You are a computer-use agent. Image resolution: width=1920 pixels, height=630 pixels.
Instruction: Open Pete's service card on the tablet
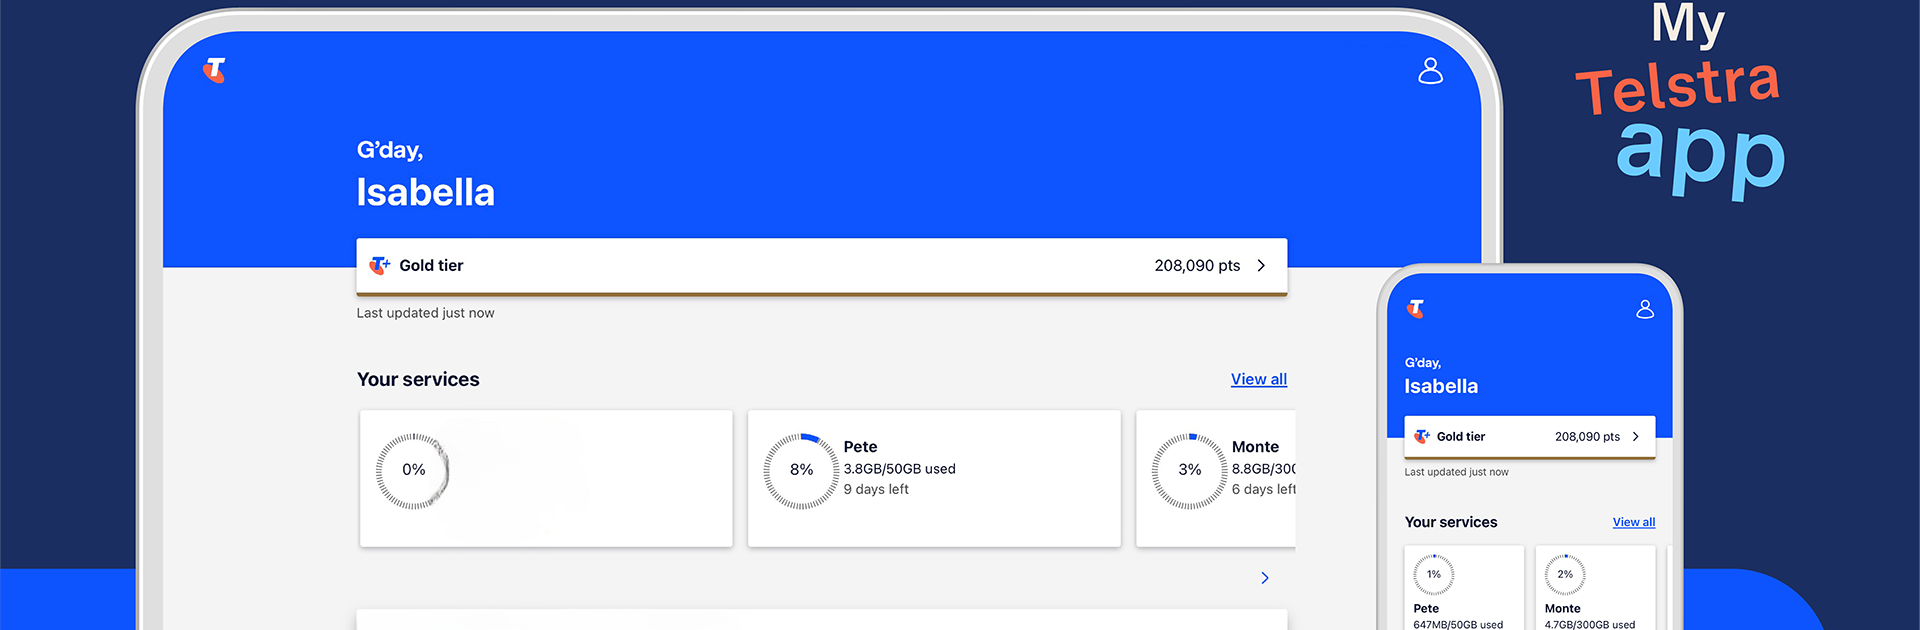pos(934,478)
